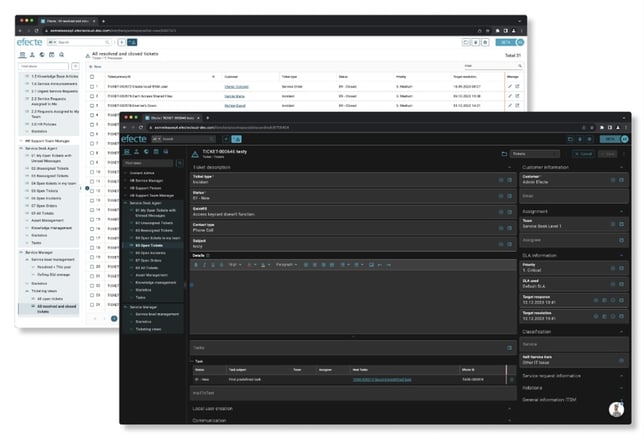This screenshot has width=644, height=437.
Task: Open the person sidebar icon in dark window
Action: pos(136,152)
